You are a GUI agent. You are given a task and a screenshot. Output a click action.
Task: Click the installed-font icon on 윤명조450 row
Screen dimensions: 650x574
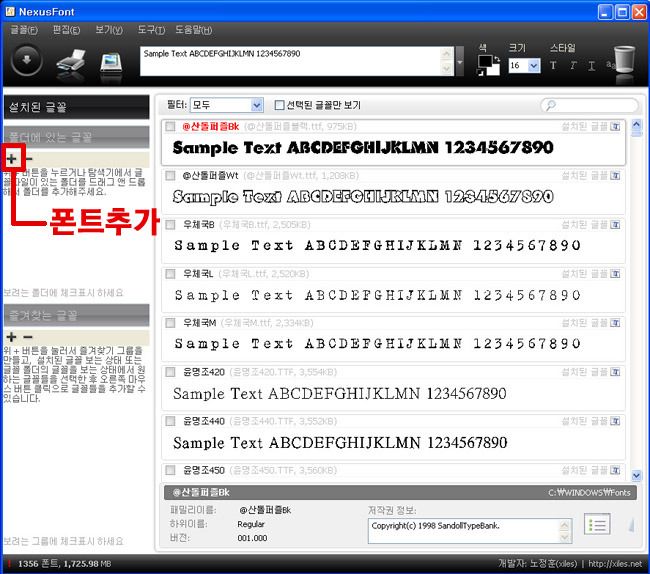point(615,470)
